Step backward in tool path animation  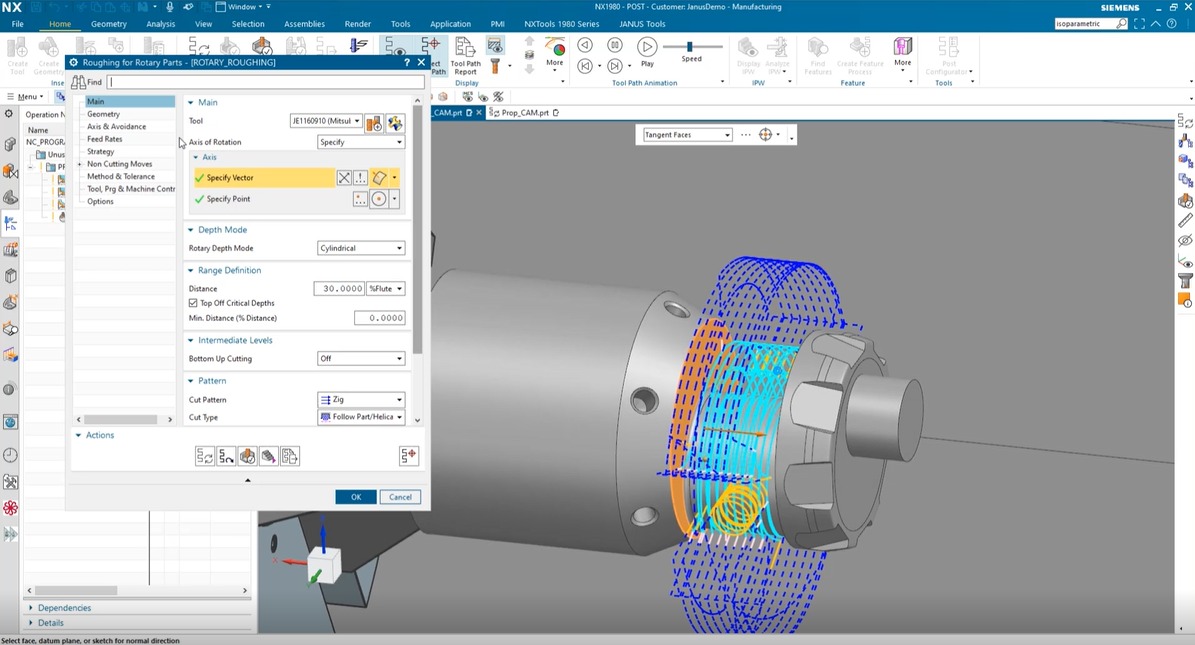tap(585, 45)
